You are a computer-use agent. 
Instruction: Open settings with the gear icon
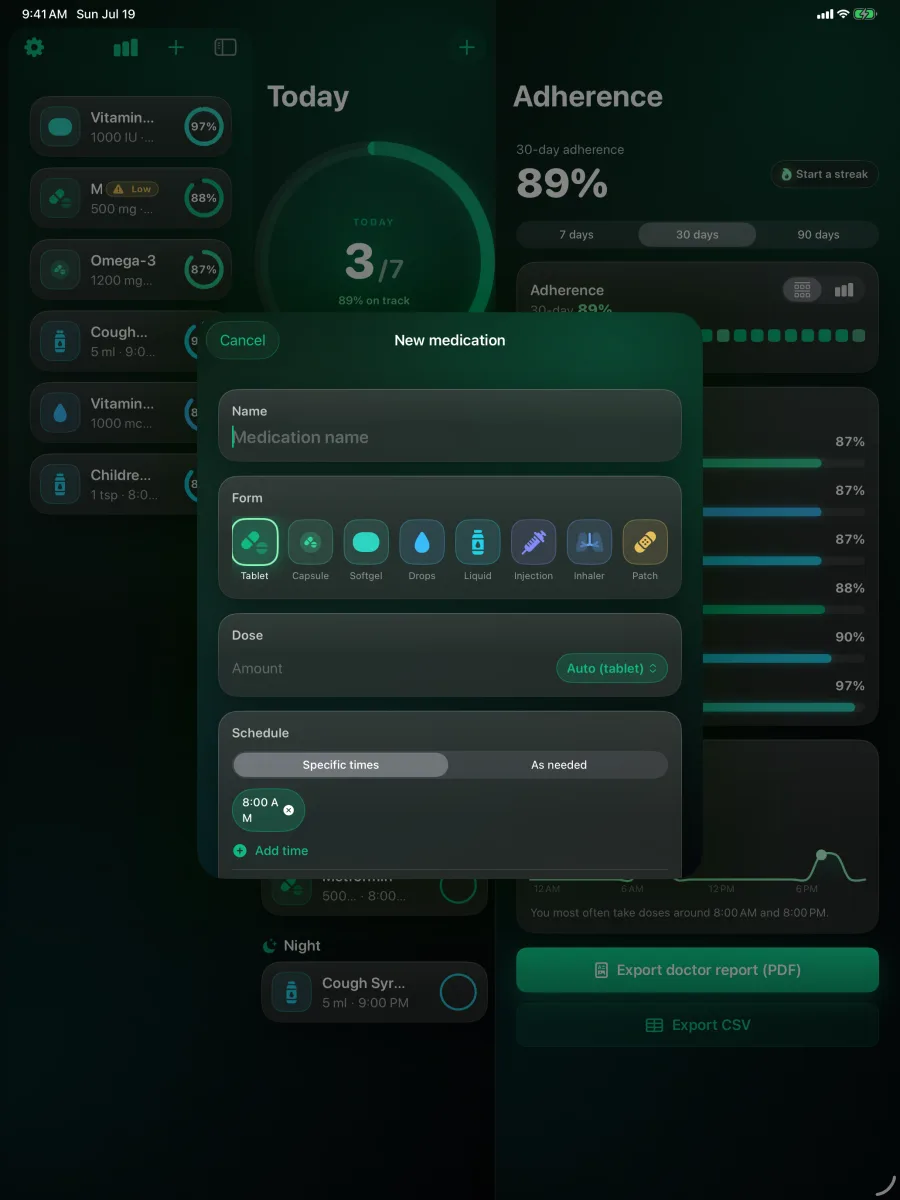tap(34, 47)
